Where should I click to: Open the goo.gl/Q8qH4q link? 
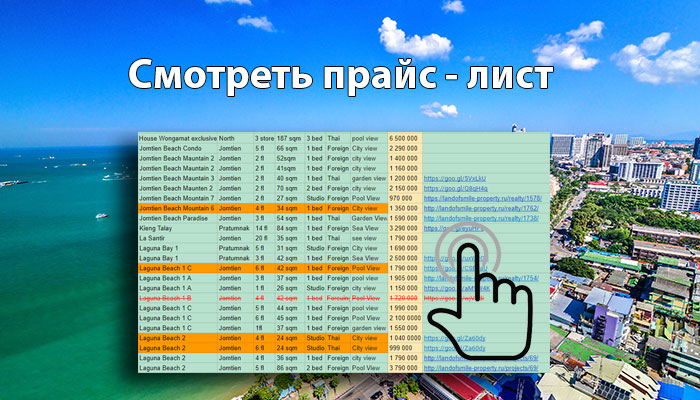(x=456, y=188)
